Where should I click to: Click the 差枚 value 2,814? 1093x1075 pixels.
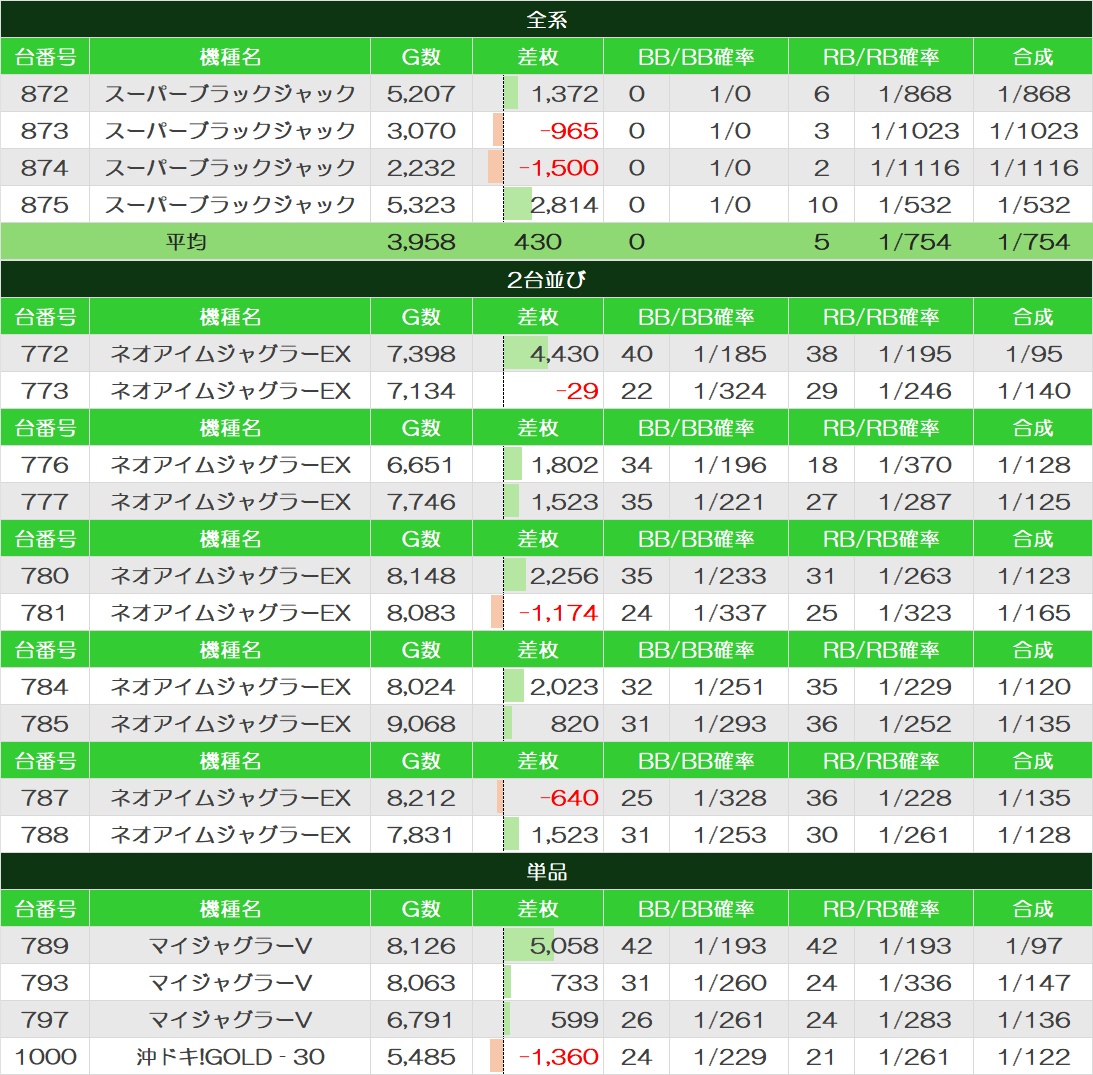click(564, 204)
